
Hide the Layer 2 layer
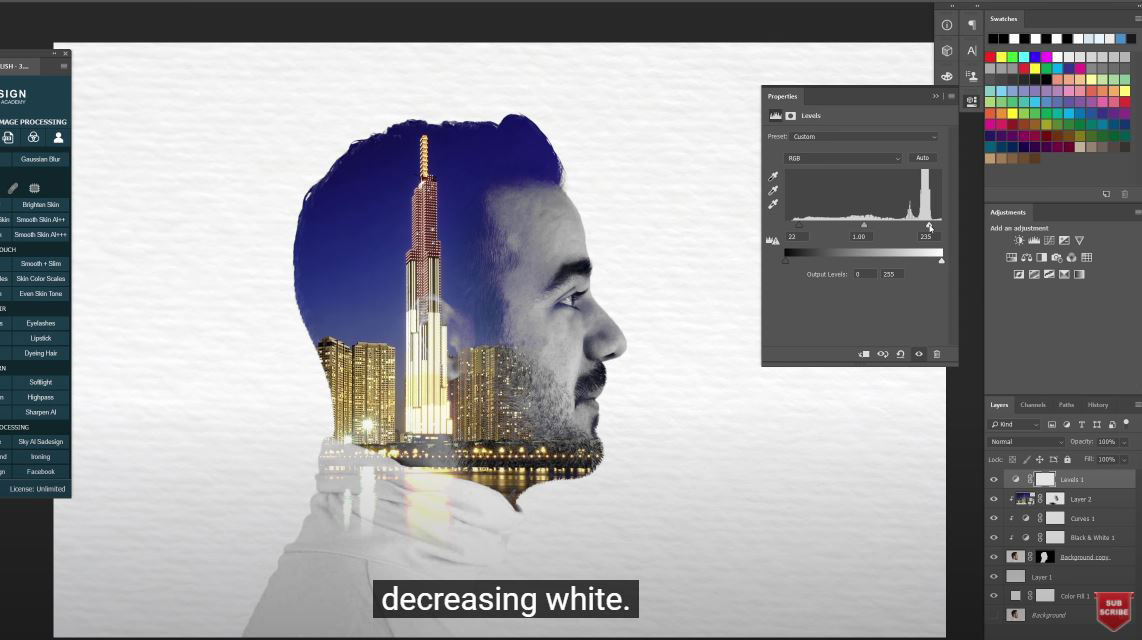(994, 499)
